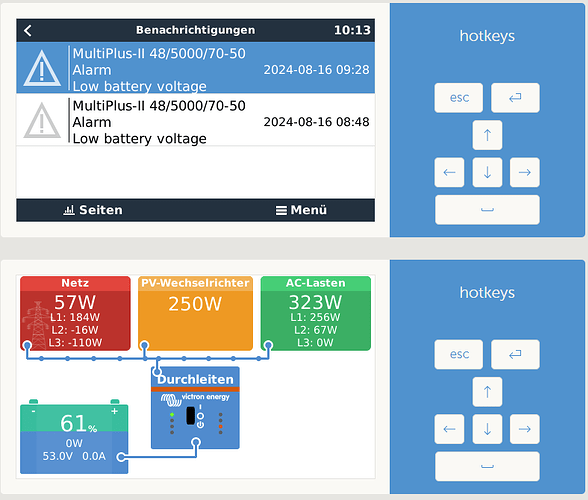This screenshot has width=588, height=500.
Task: Click the up arrow in upper hotkeys panel
Action: [487, 135]
